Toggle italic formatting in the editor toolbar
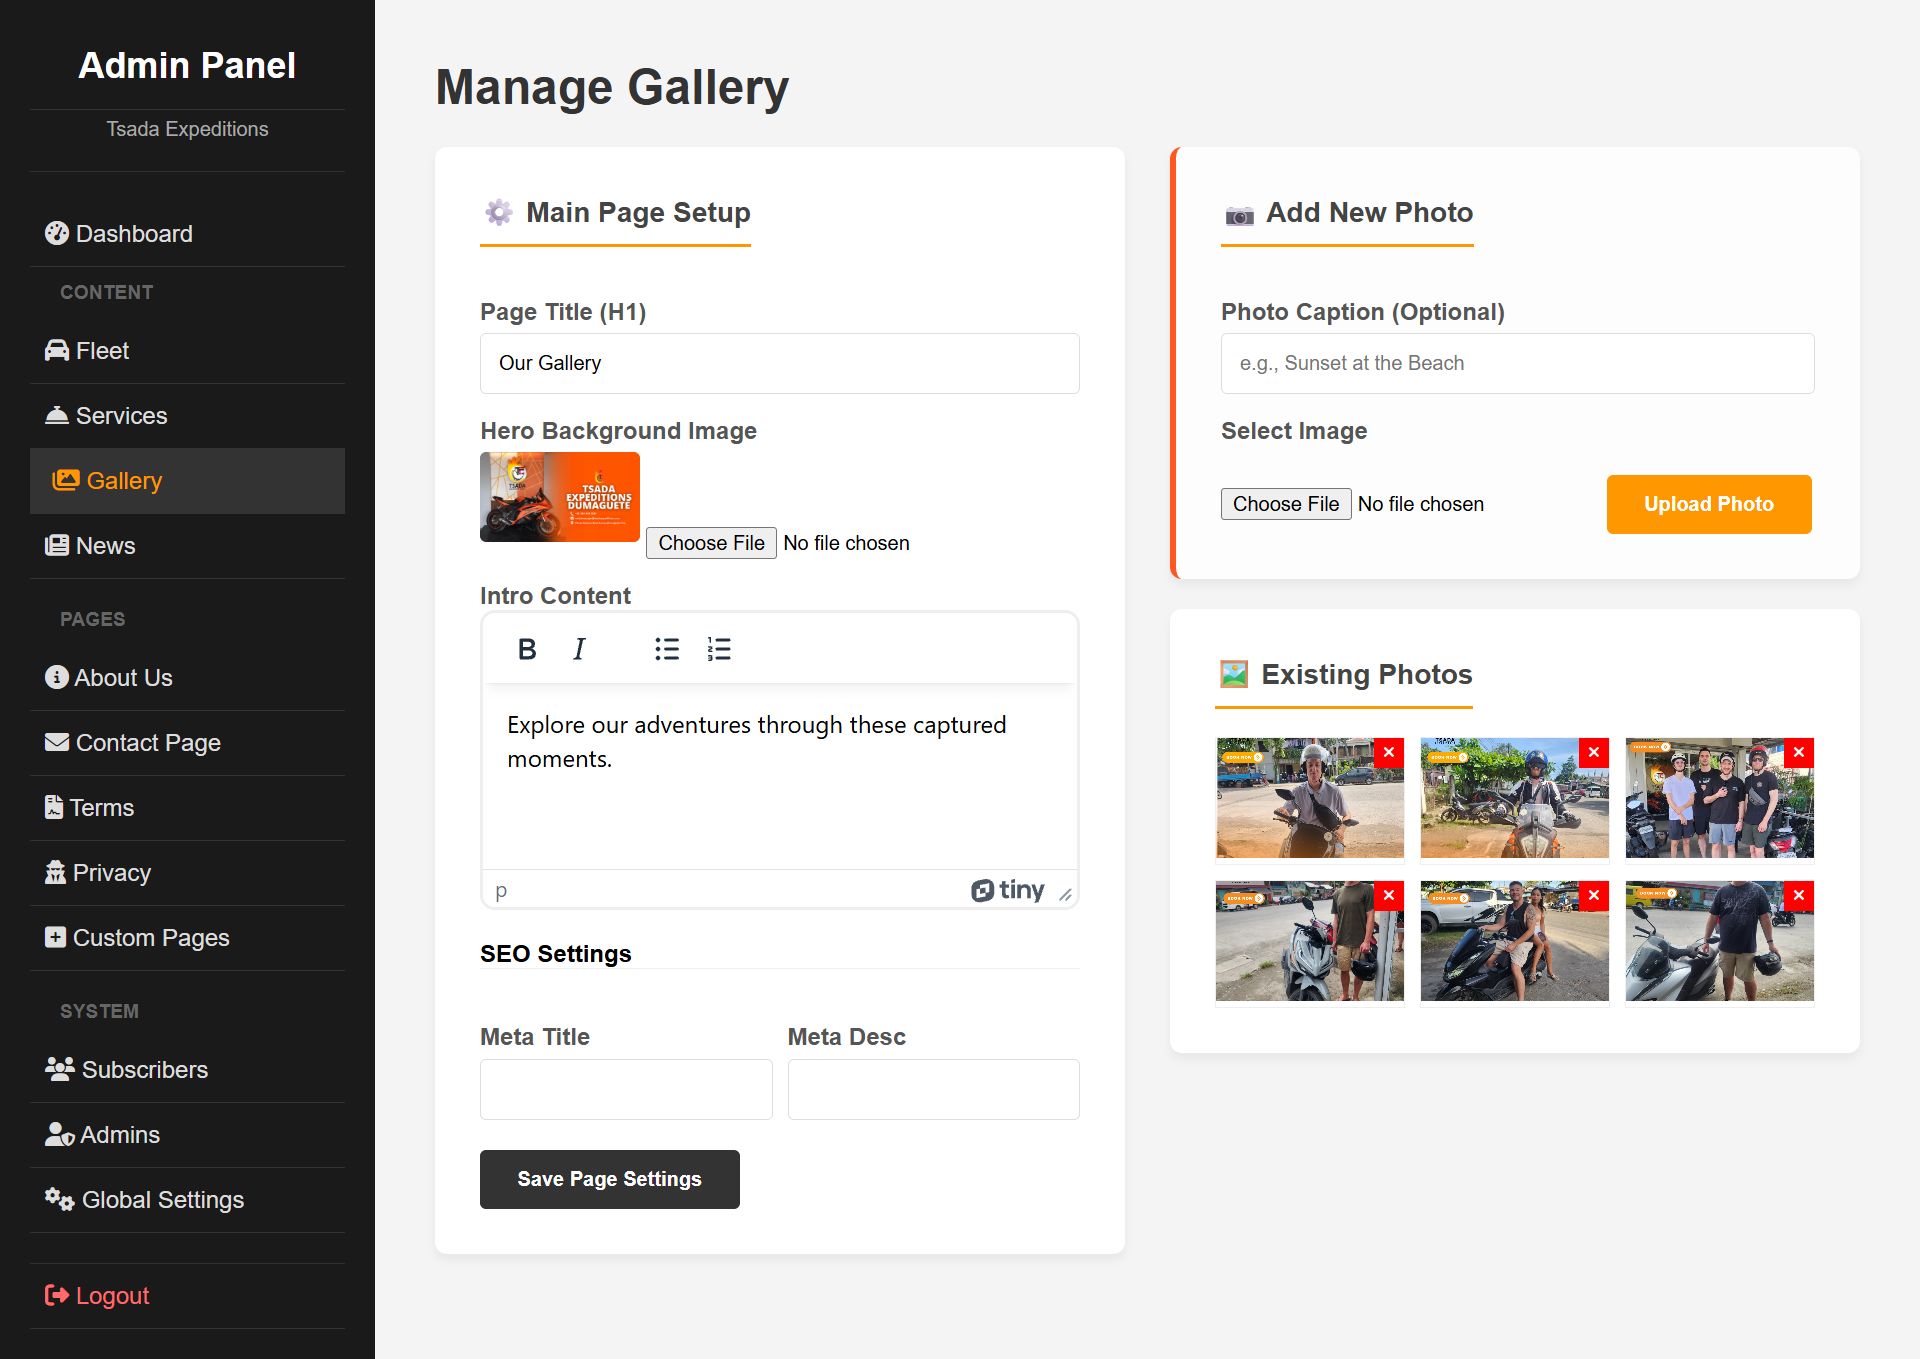 click(x=579, y=649)
